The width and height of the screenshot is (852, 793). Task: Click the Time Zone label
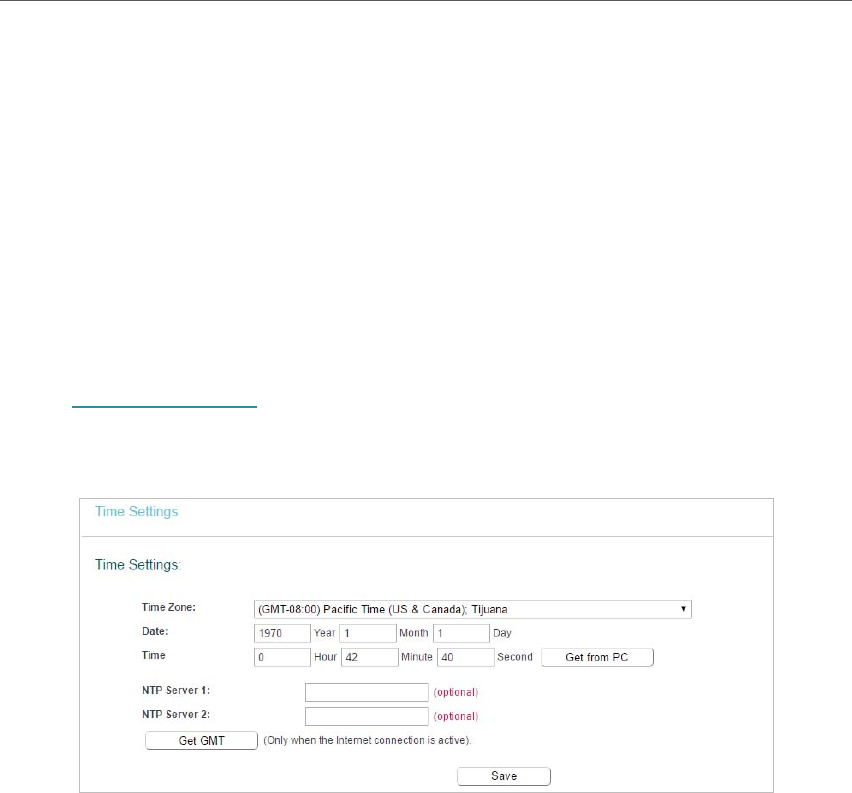[x=168, y=608]
